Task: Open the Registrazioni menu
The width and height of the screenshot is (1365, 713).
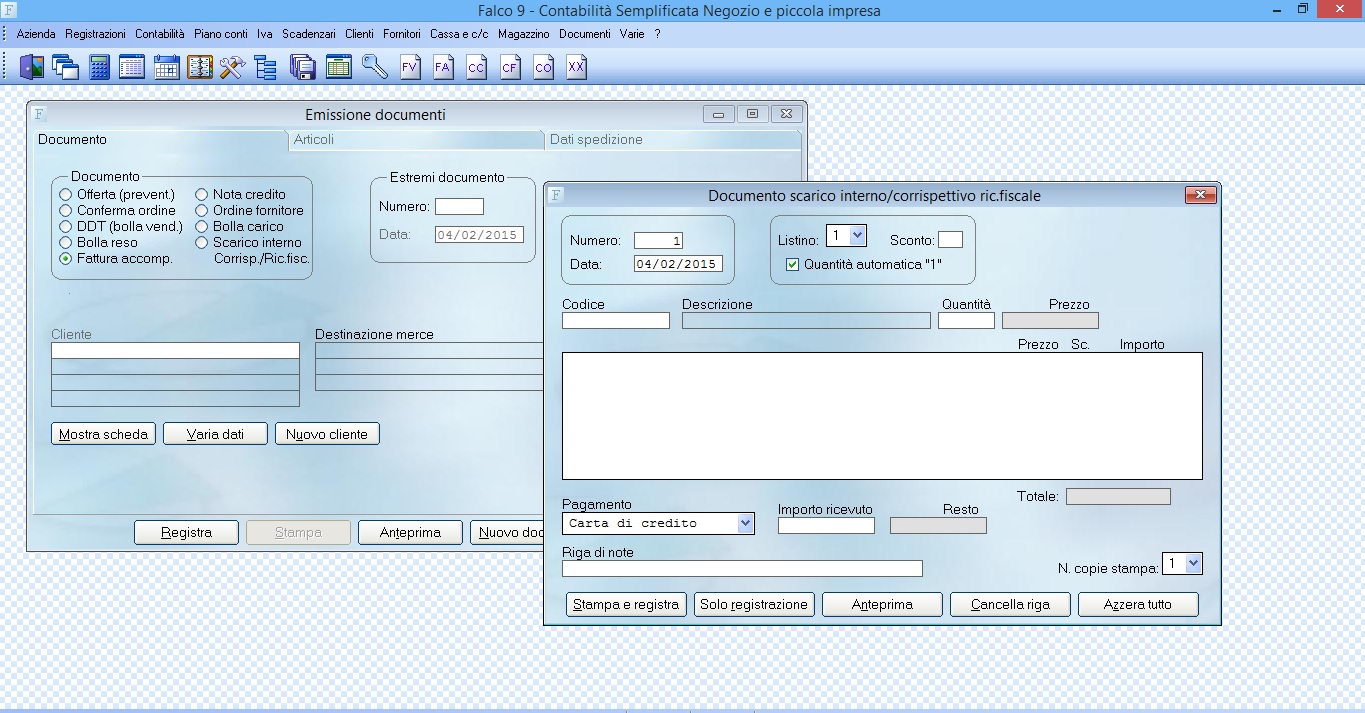Action: 96,34
